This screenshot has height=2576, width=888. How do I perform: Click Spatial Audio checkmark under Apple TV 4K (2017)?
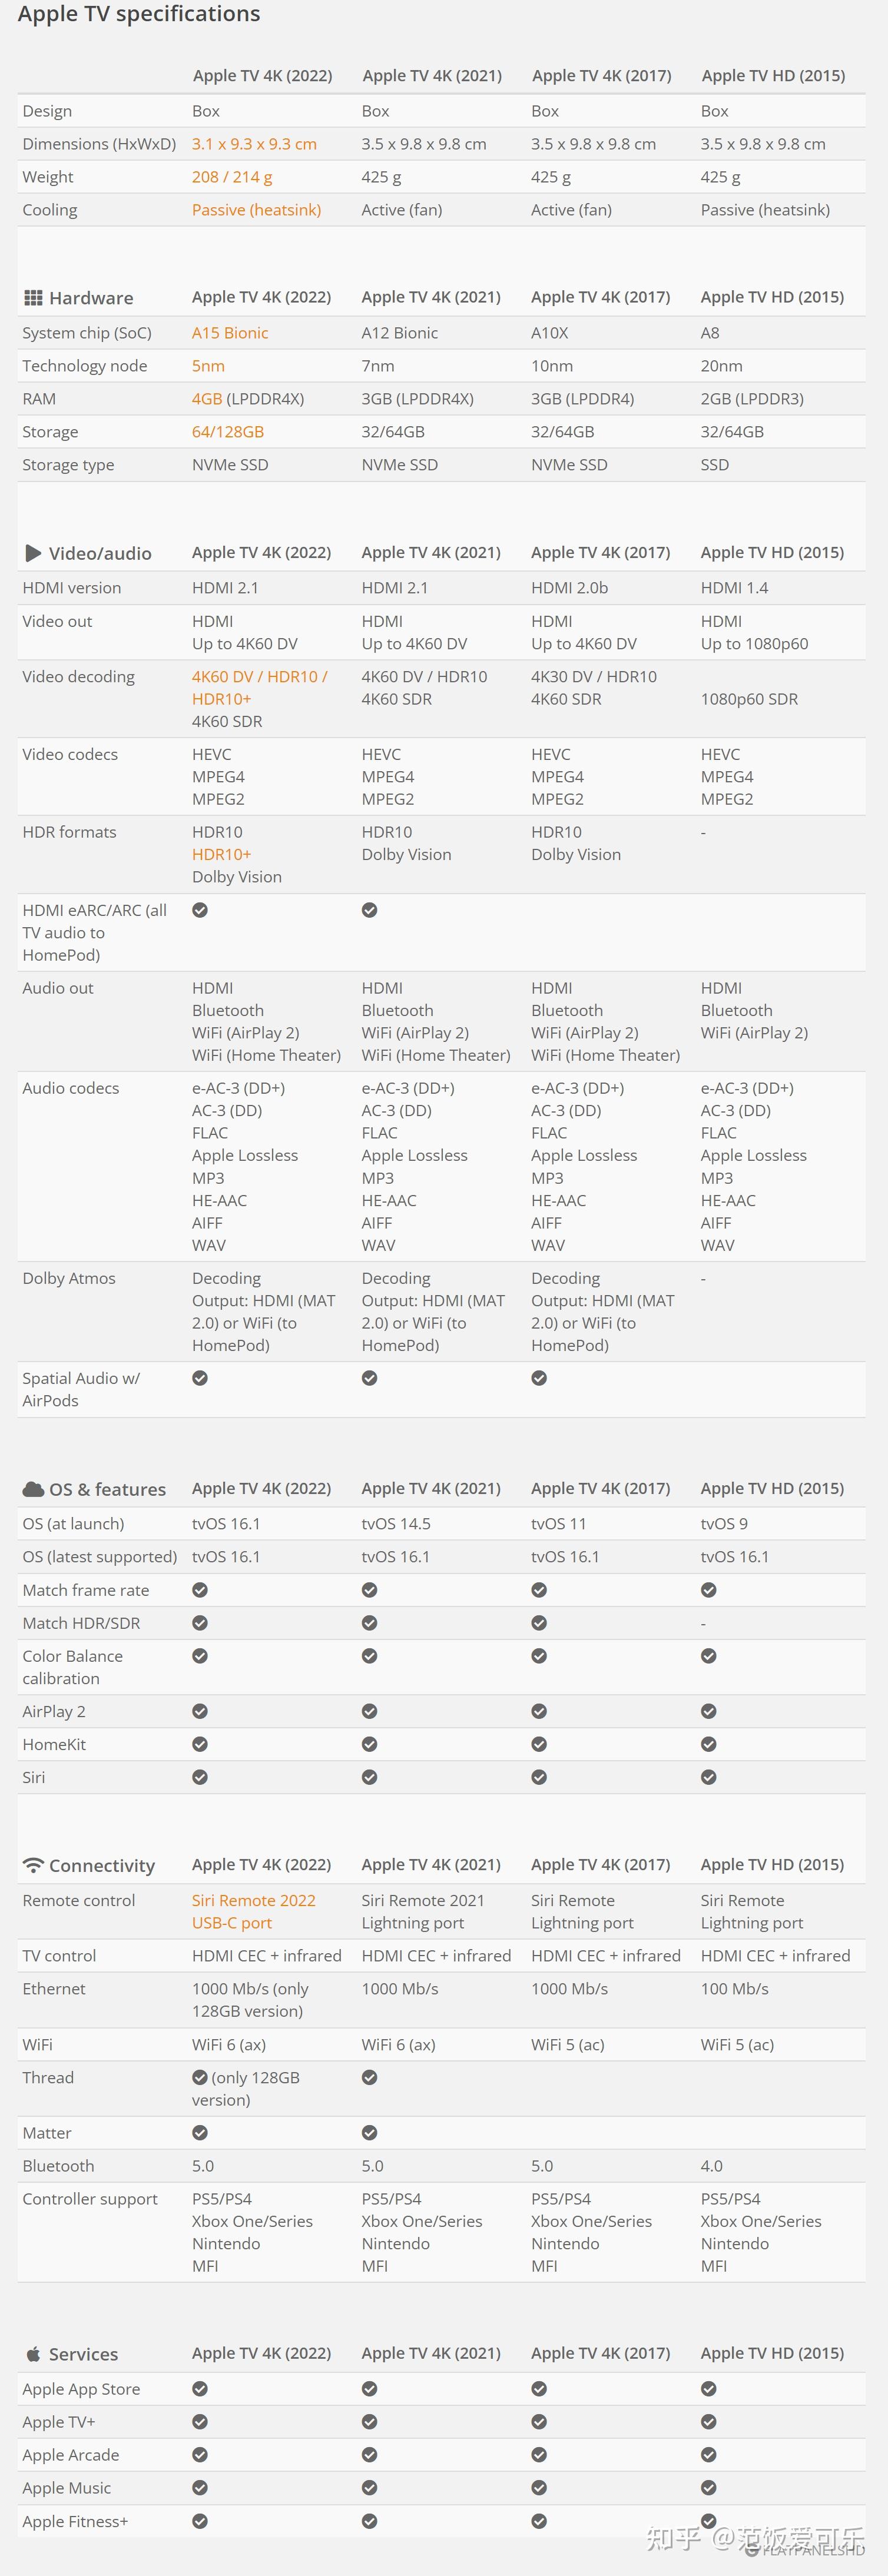tap(539, 1378)
